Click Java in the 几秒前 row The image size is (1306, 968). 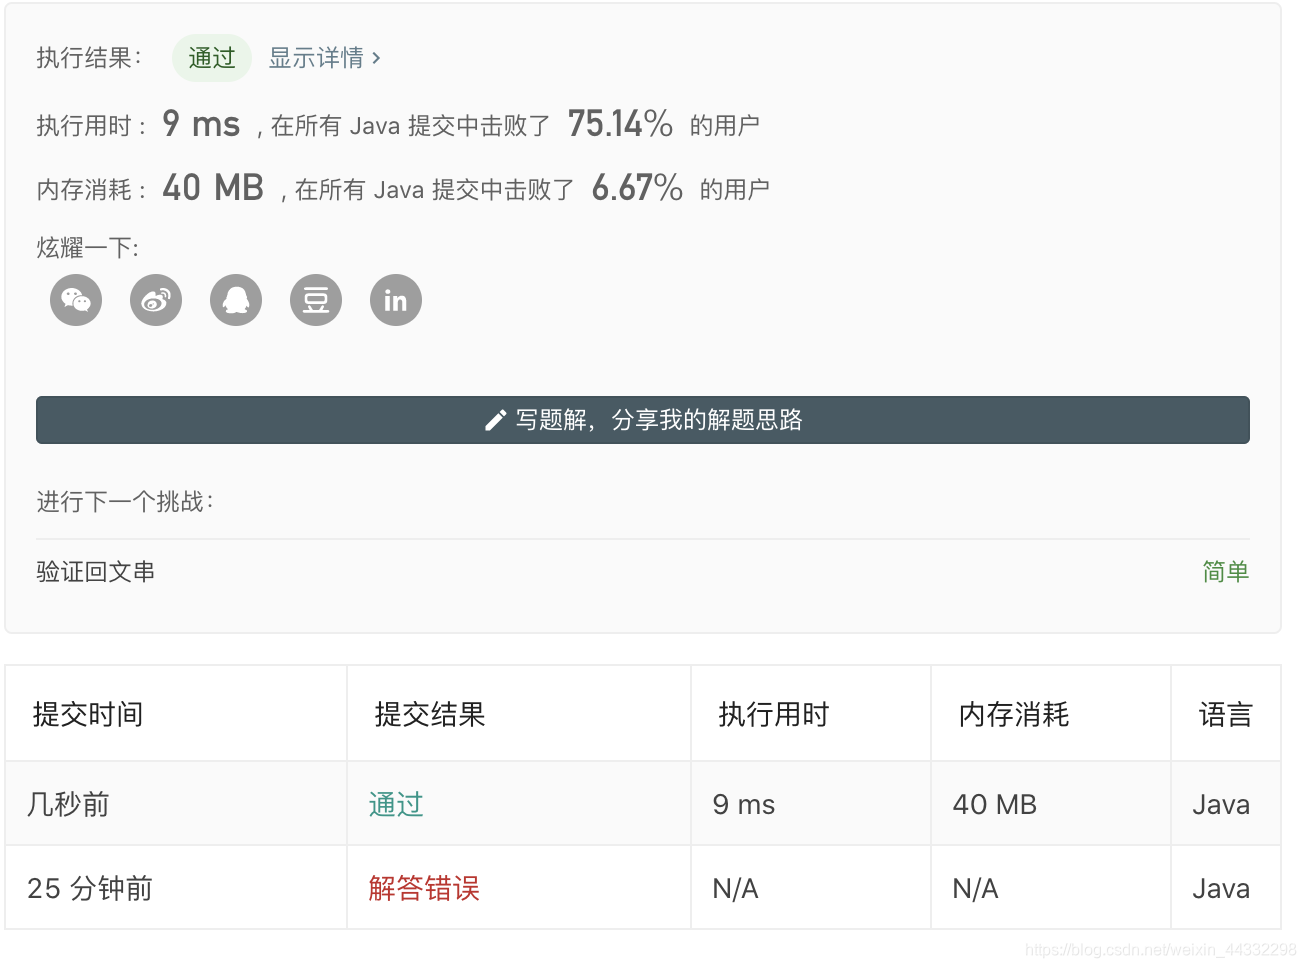(x=1221, y=804)
